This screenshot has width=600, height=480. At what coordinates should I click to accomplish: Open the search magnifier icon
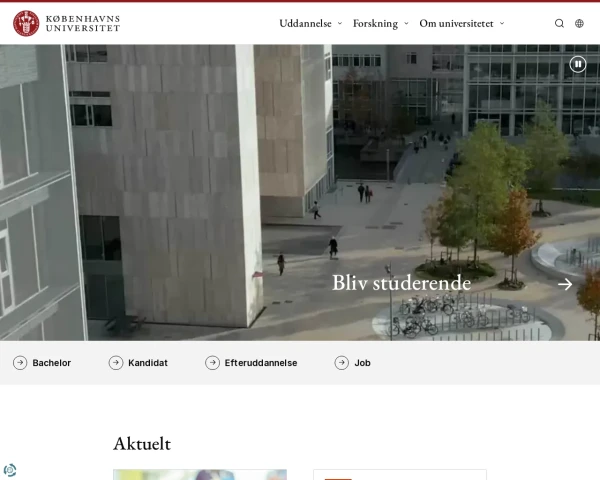(559, 23)
